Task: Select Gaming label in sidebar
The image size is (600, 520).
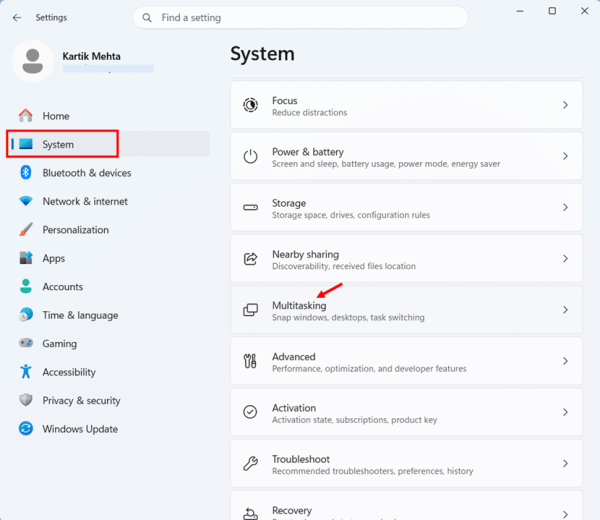Action: [x=60, y=343]
